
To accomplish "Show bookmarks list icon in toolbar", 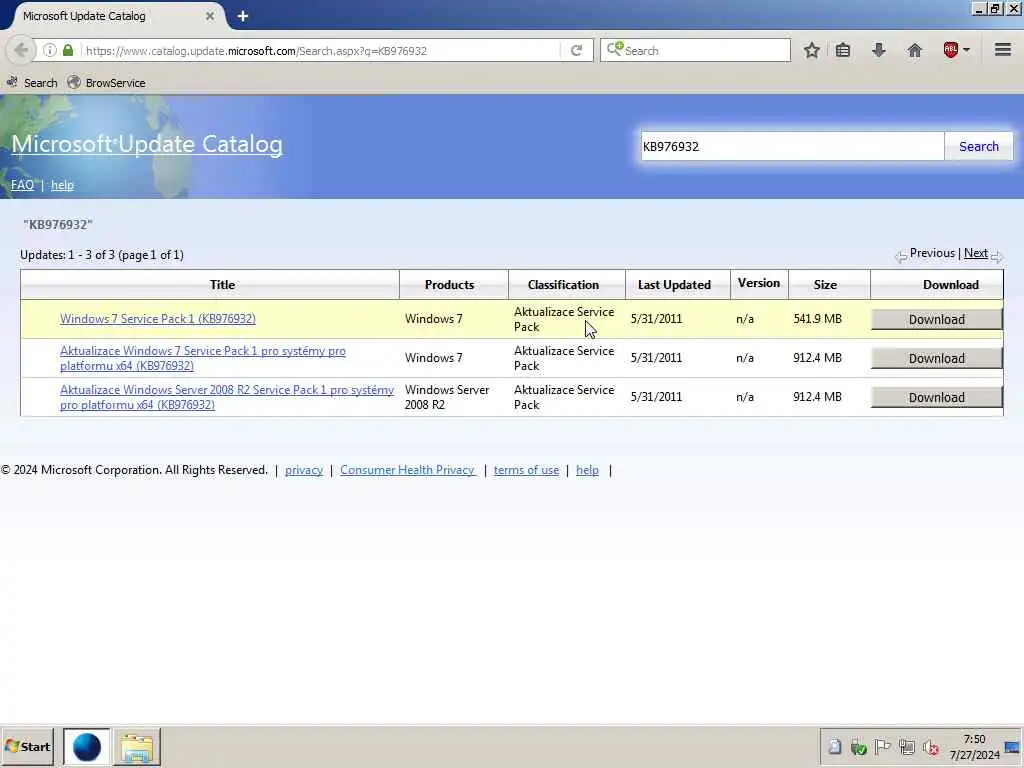I will [843, 50].
